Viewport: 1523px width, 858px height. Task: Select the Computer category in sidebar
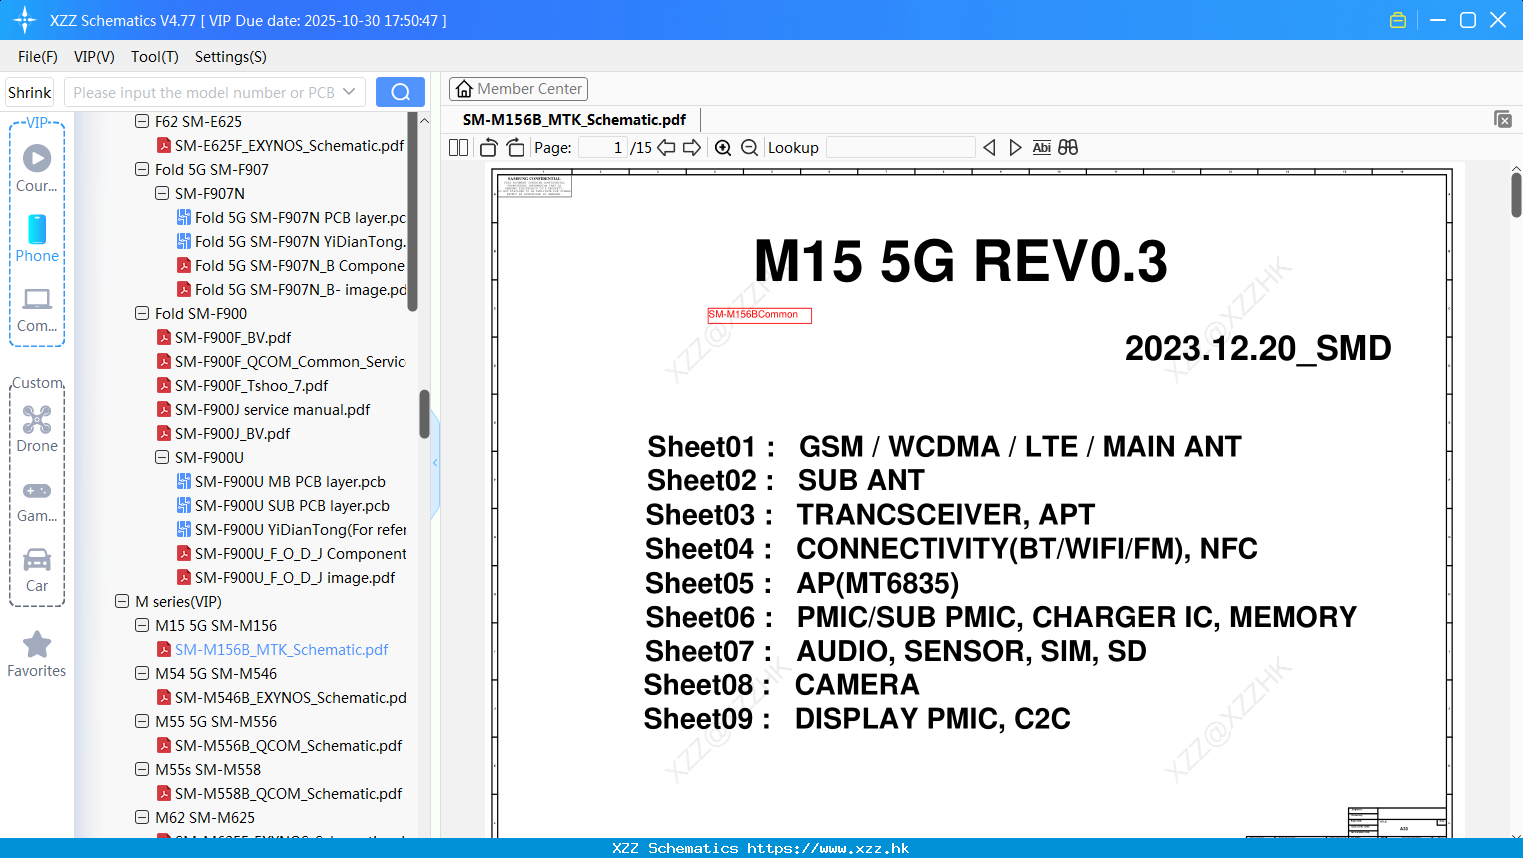tap(37, 309)
